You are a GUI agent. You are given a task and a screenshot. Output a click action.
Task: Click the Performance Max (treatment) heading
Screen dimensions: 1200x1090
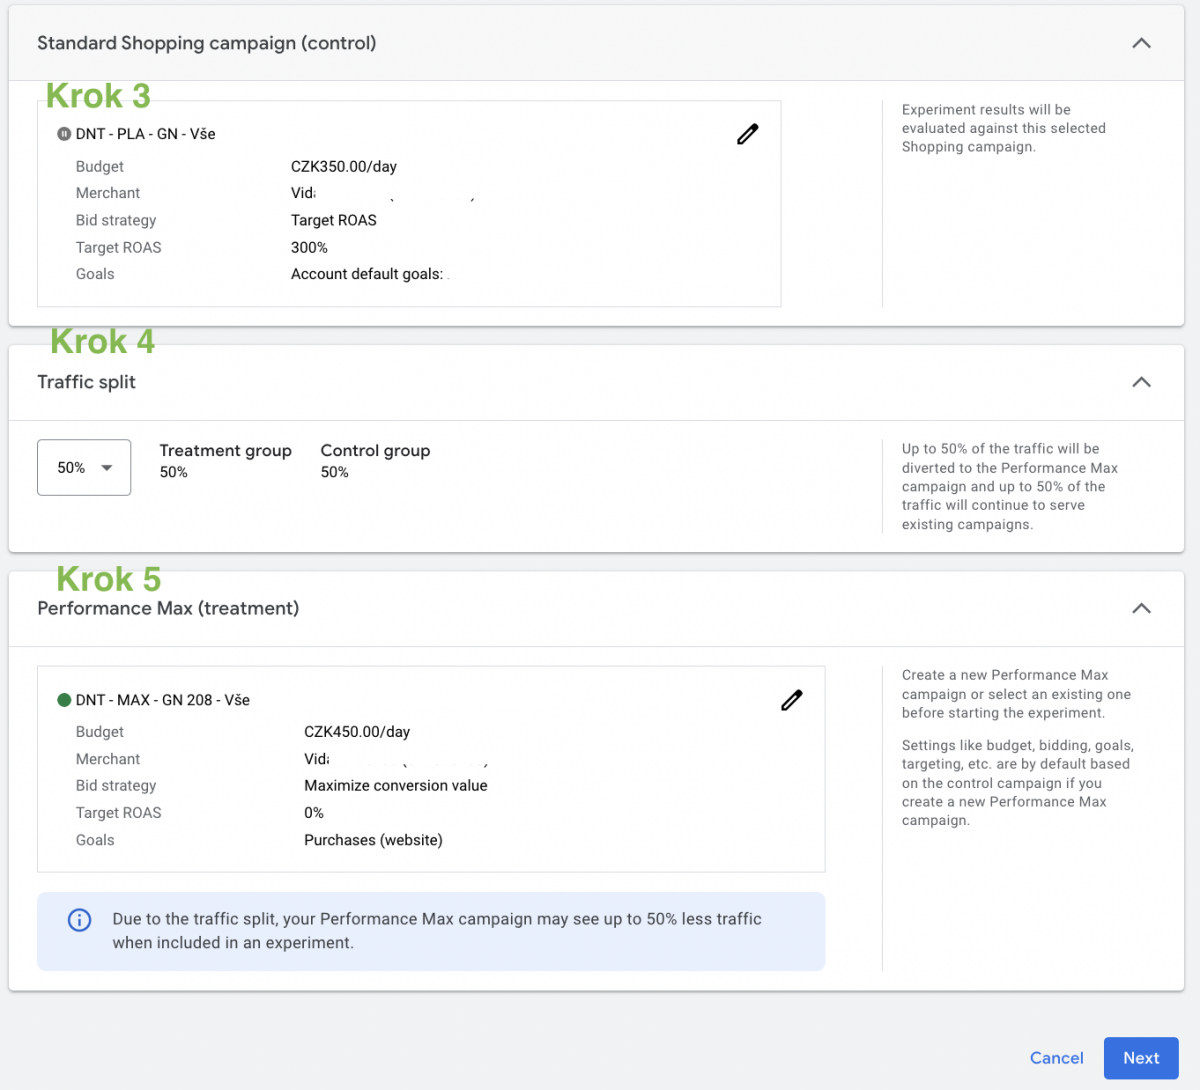point(168,608)
